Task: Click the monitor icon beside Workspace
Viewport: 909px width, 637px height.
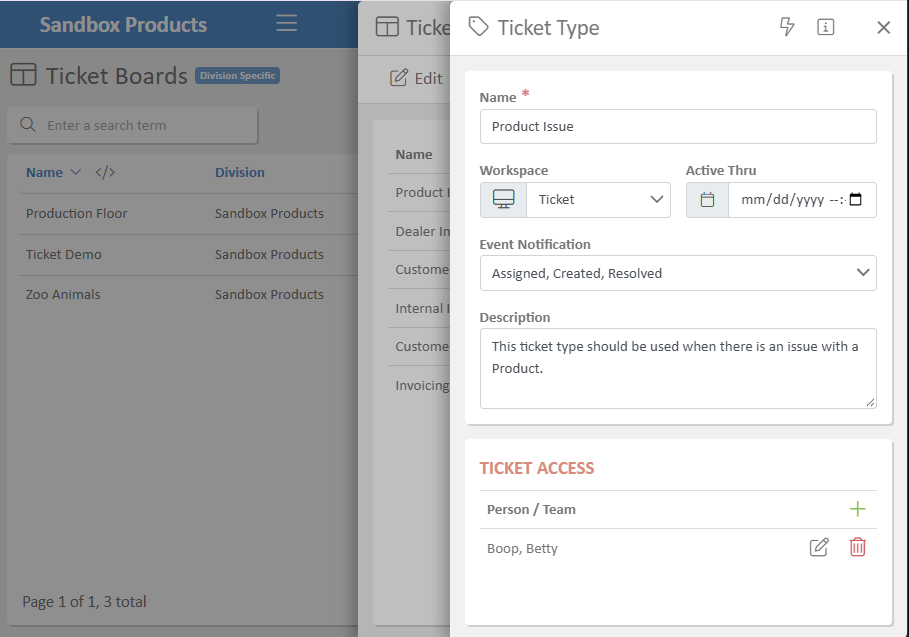Action: click(x=503, y=200)
